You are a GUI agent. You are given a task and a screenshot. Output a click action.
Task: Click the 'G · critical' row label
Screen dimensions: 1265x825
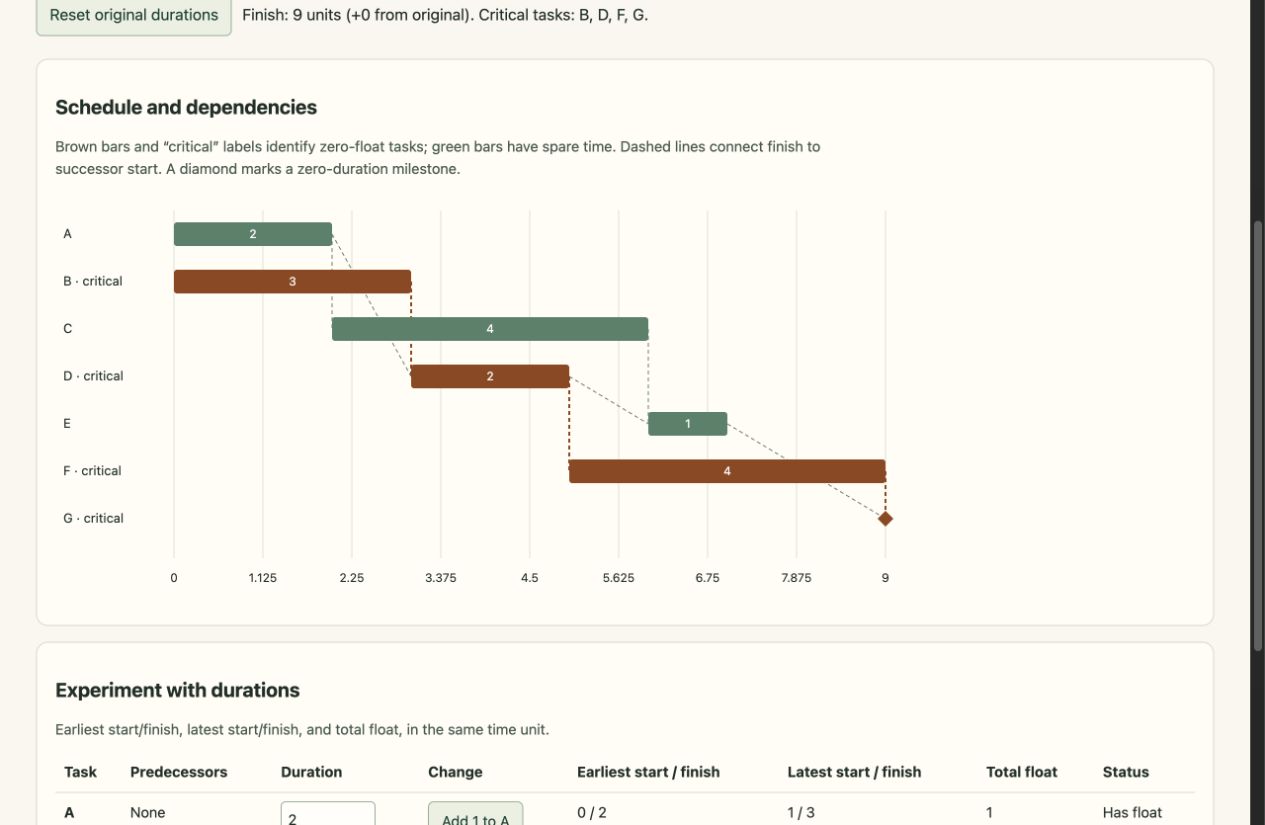click(x=93, y=519)
